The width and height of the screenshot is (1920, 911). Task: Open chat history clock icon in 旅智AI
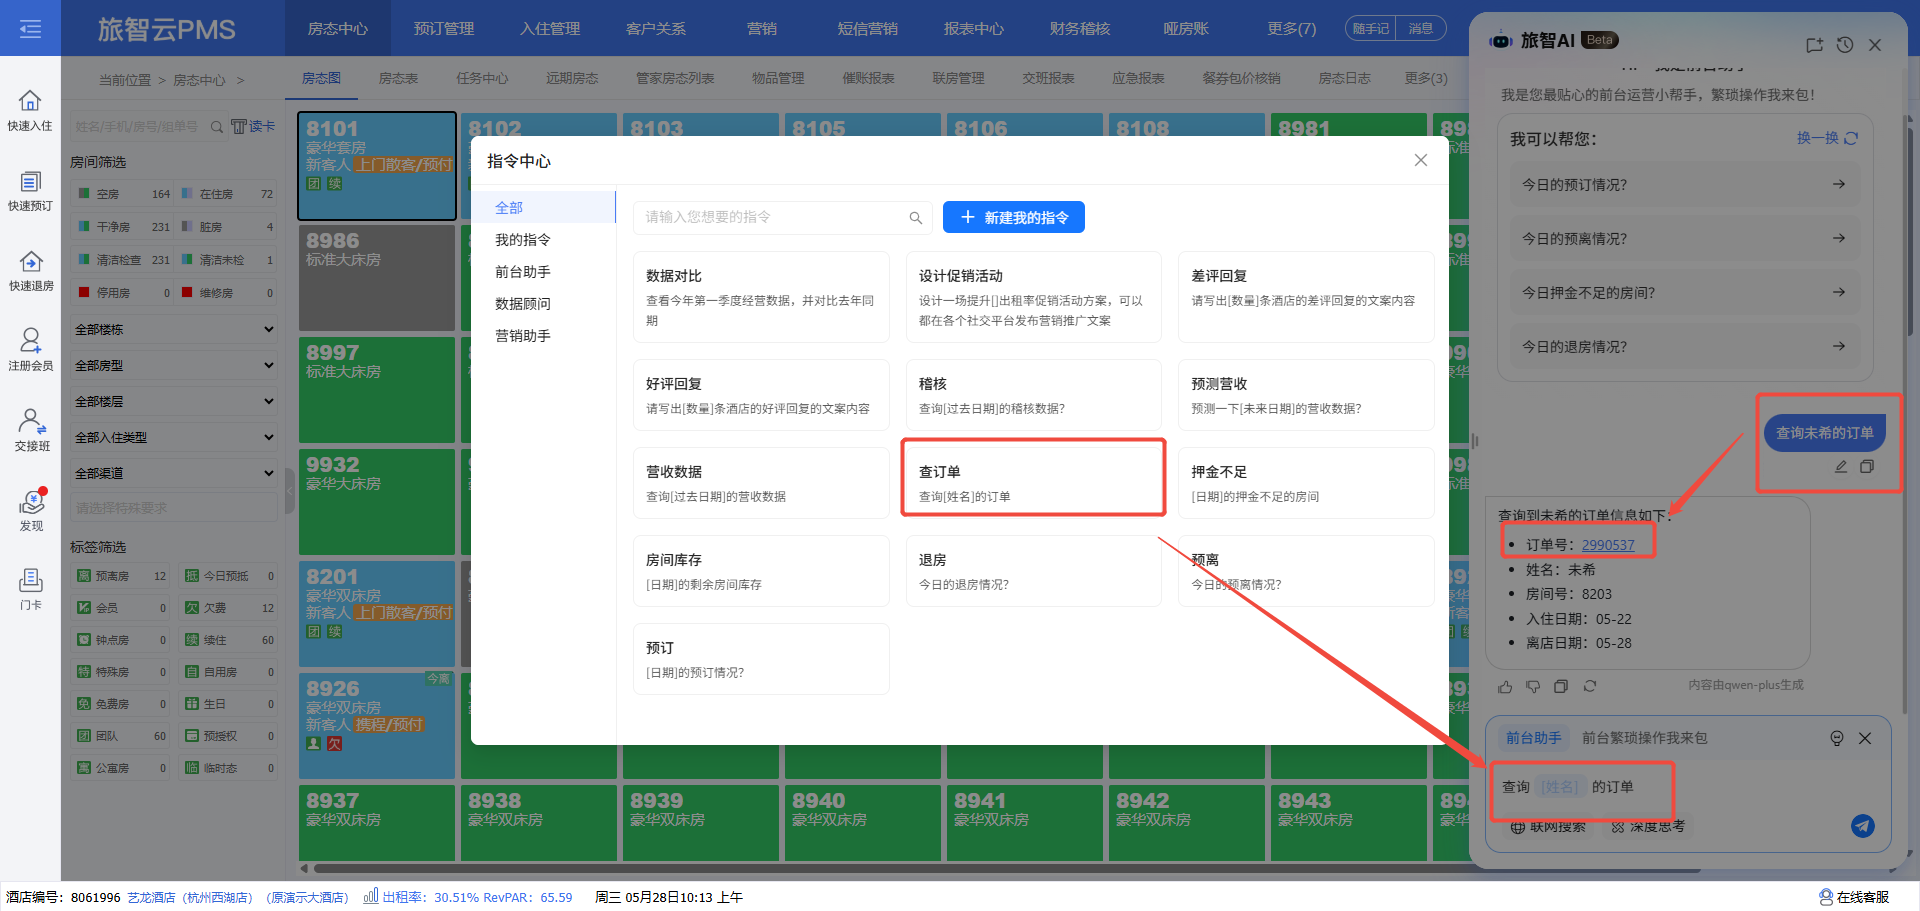point(1845,45)
